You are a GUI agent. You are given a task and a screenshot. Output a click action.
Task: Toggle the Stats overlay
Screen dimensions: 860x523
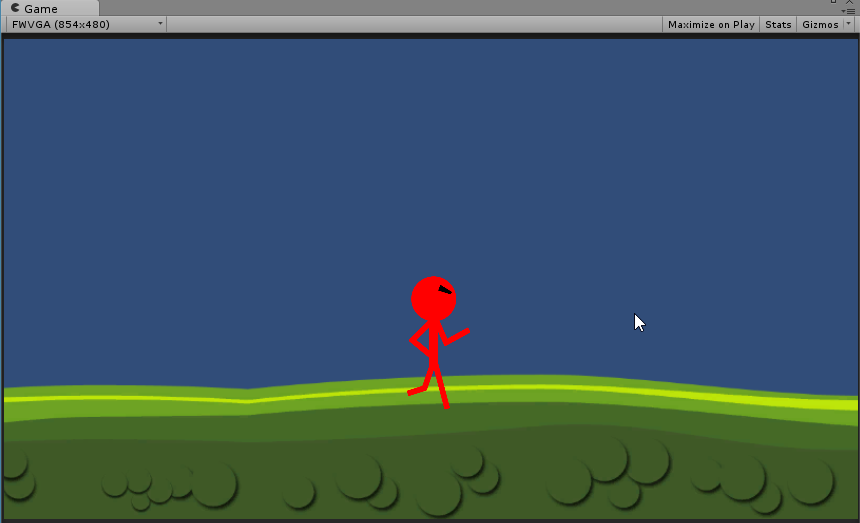[778, 24]
